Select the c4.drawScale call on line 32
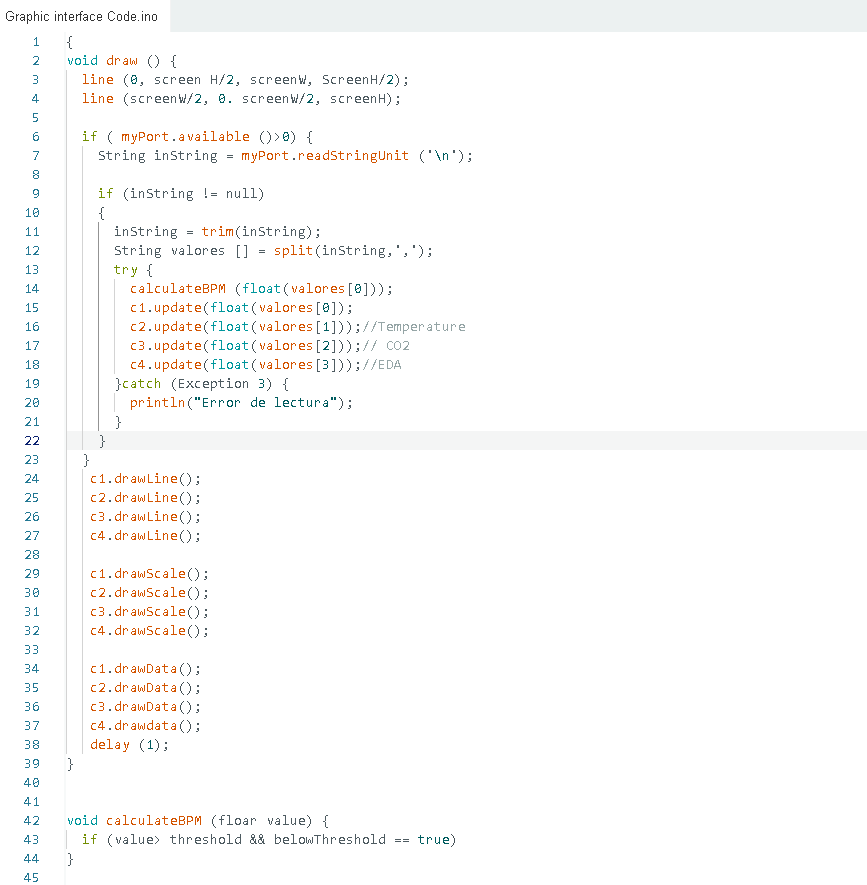Viewport: 867px width, 885px height. click(144, 630)
